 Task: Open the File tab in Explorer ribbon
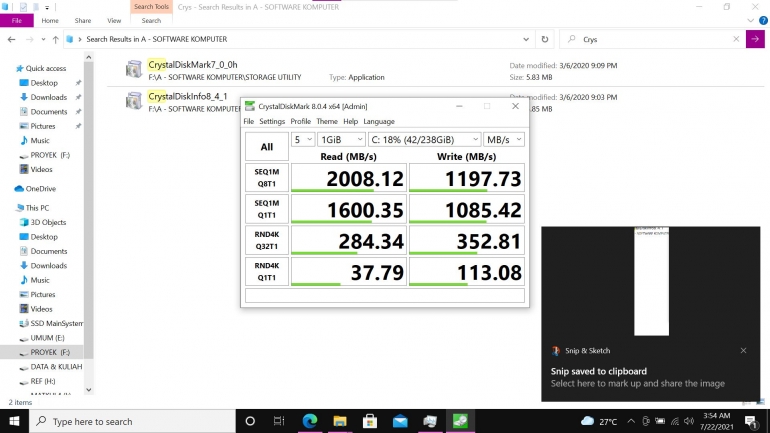[x=17, y=21]
